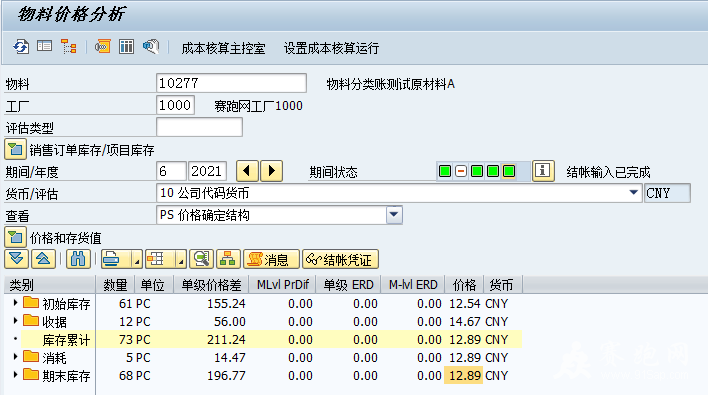Image resolution: width=708 pixels, height=395 pixels.
Task: Click the 工厂 input field with 1000
Action: click(x=175, y=105)
